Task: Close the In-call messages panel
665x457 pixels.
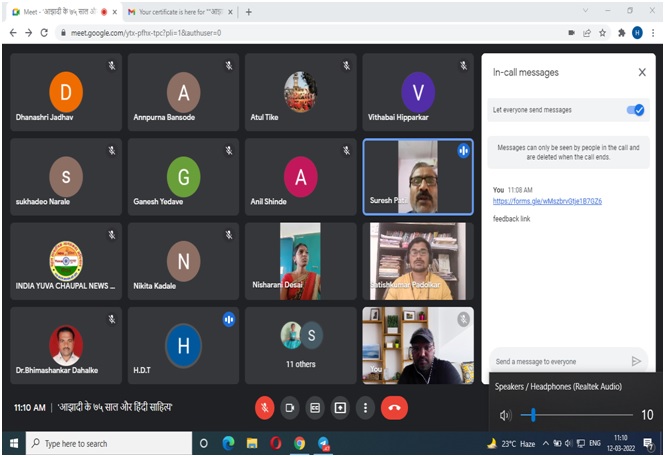Action: coord(642,73)
